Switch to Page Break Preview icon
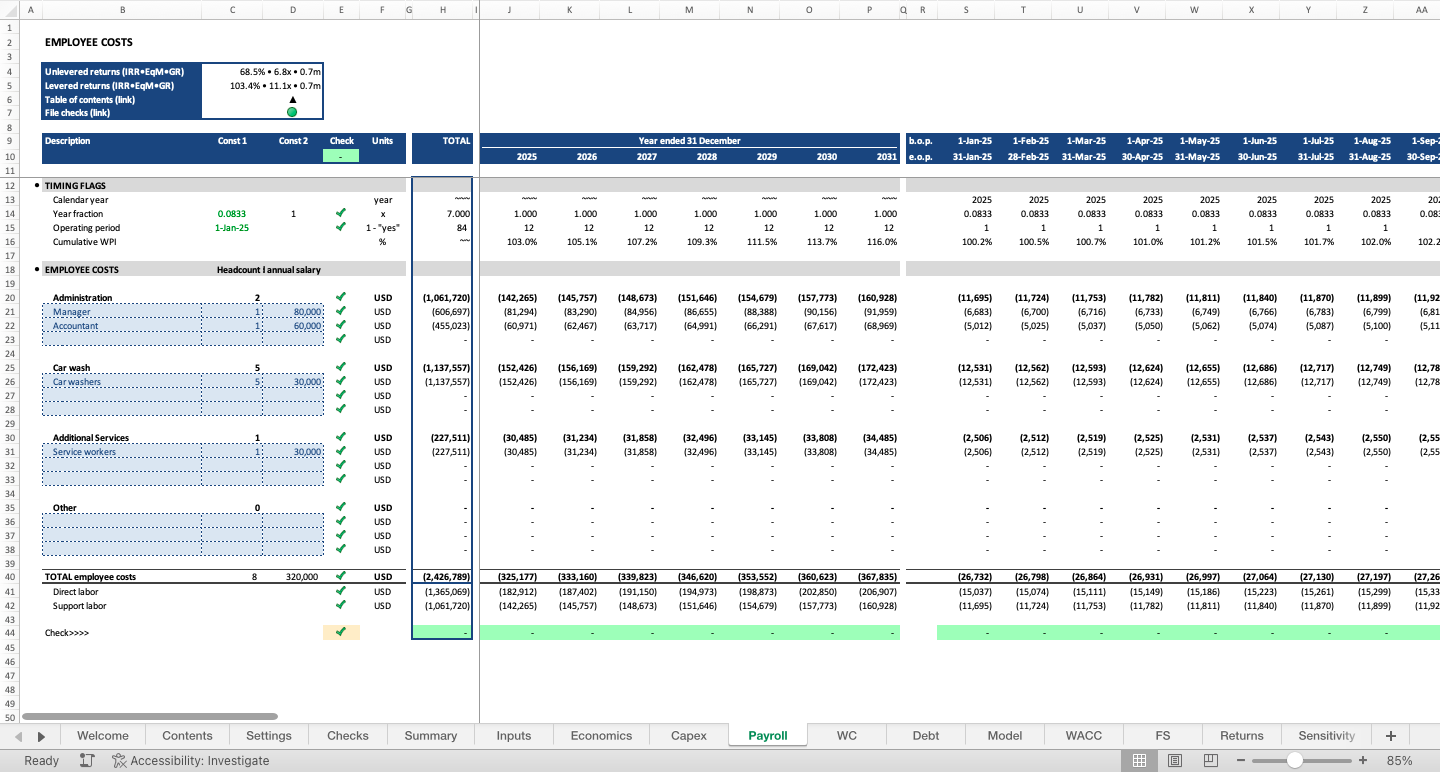 pyautogui.click(x=1211, y=761)
